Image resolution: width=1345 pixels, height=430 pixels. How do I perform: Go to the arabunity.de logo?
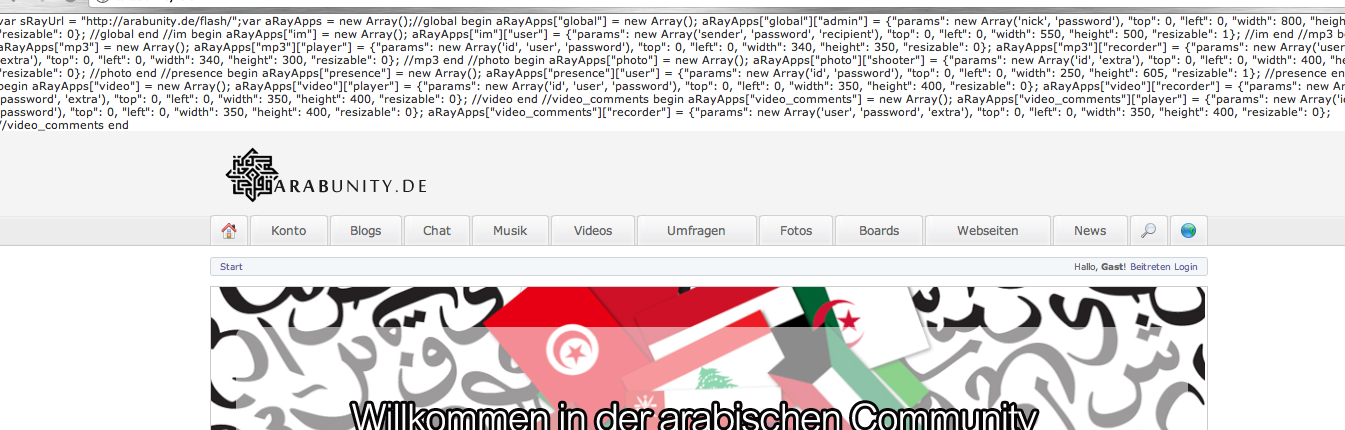327,175
